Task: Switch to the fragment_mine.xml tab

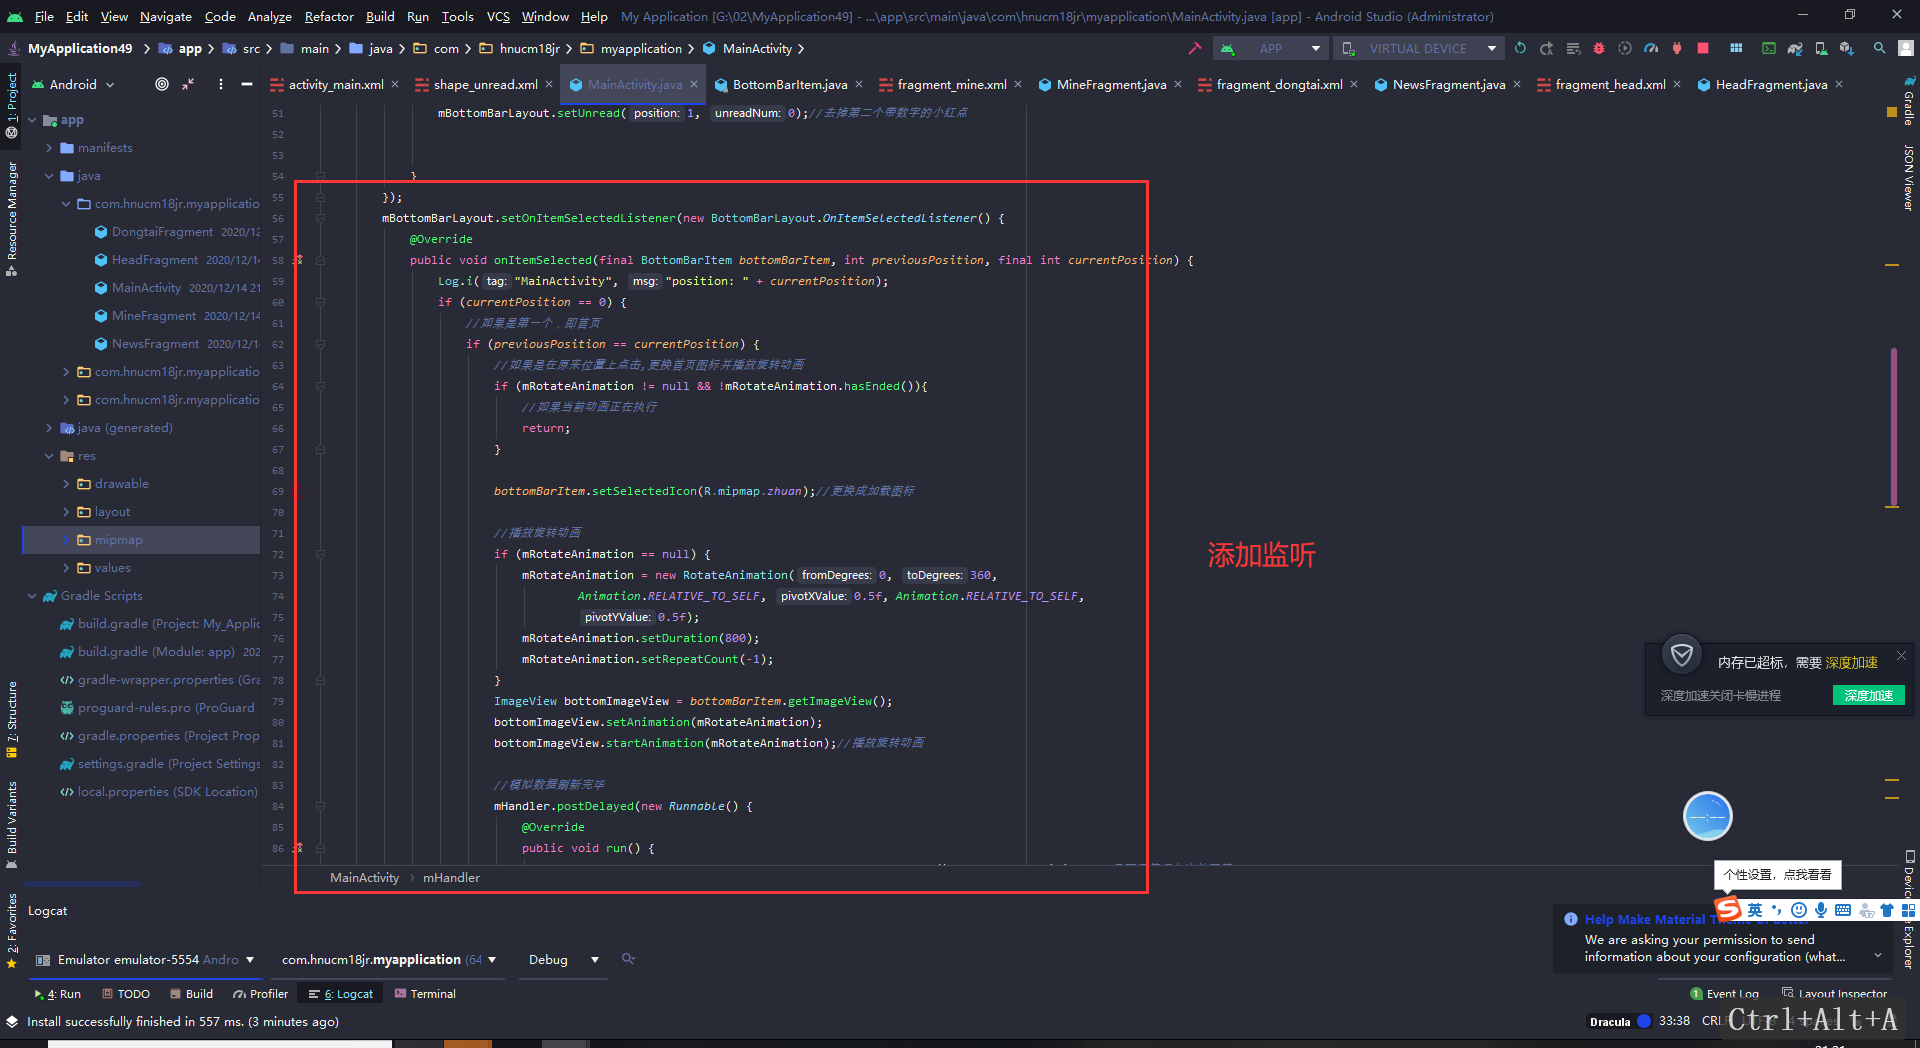Action: click(951, 85)
